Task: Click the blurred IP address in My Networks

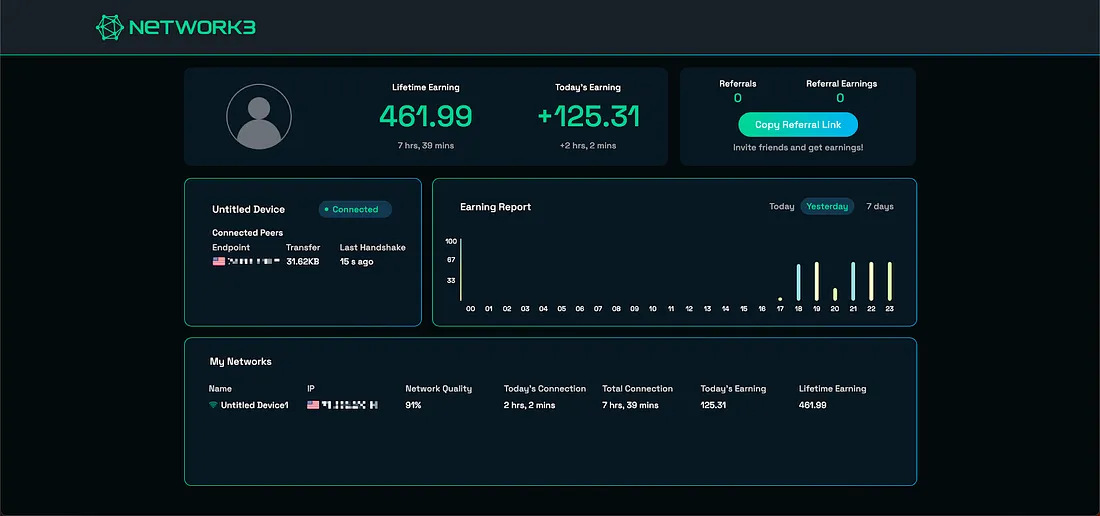Action: coord(351,405)
